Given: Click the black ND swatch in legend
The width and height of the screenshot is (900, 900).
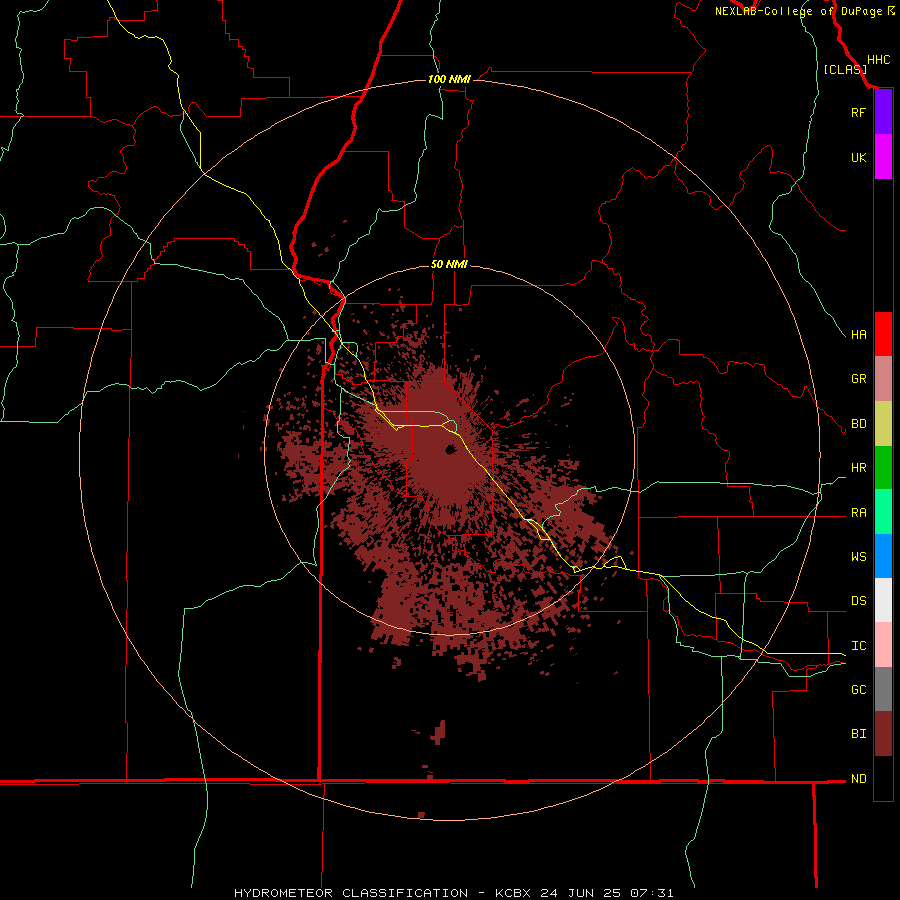Looking at the screenshot, I should (x=883, y=778).
